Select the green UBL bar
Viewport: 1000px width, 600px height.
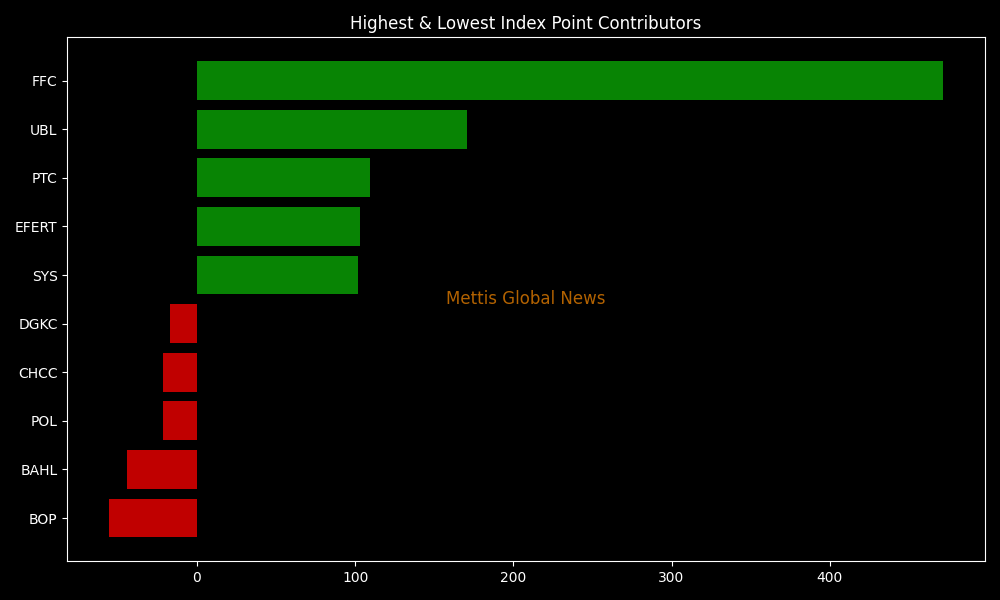(331, 130)
